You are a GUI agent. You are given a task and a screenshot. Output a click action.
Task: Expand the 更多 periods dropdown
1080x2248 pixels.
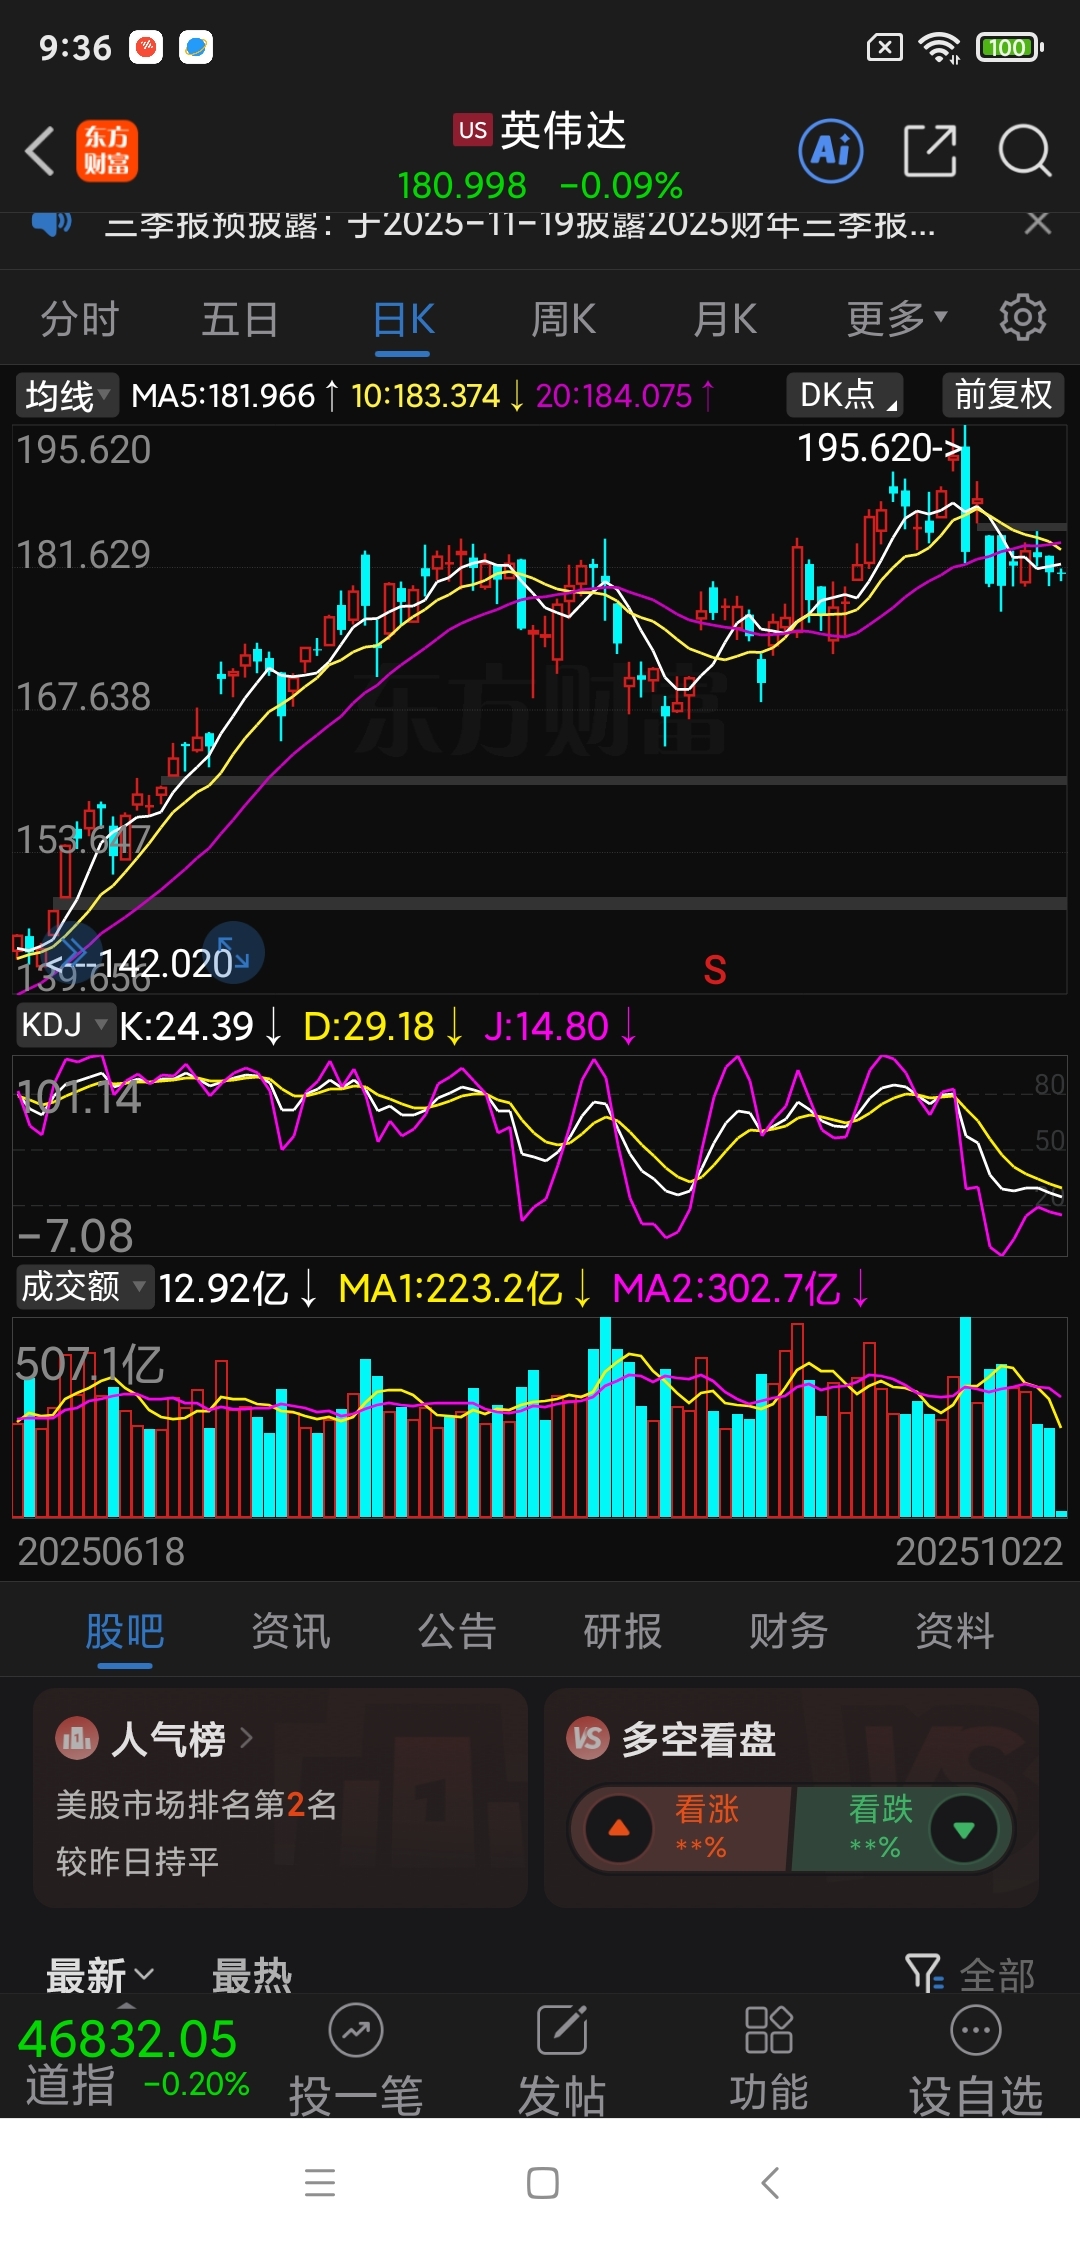point(897,319)
